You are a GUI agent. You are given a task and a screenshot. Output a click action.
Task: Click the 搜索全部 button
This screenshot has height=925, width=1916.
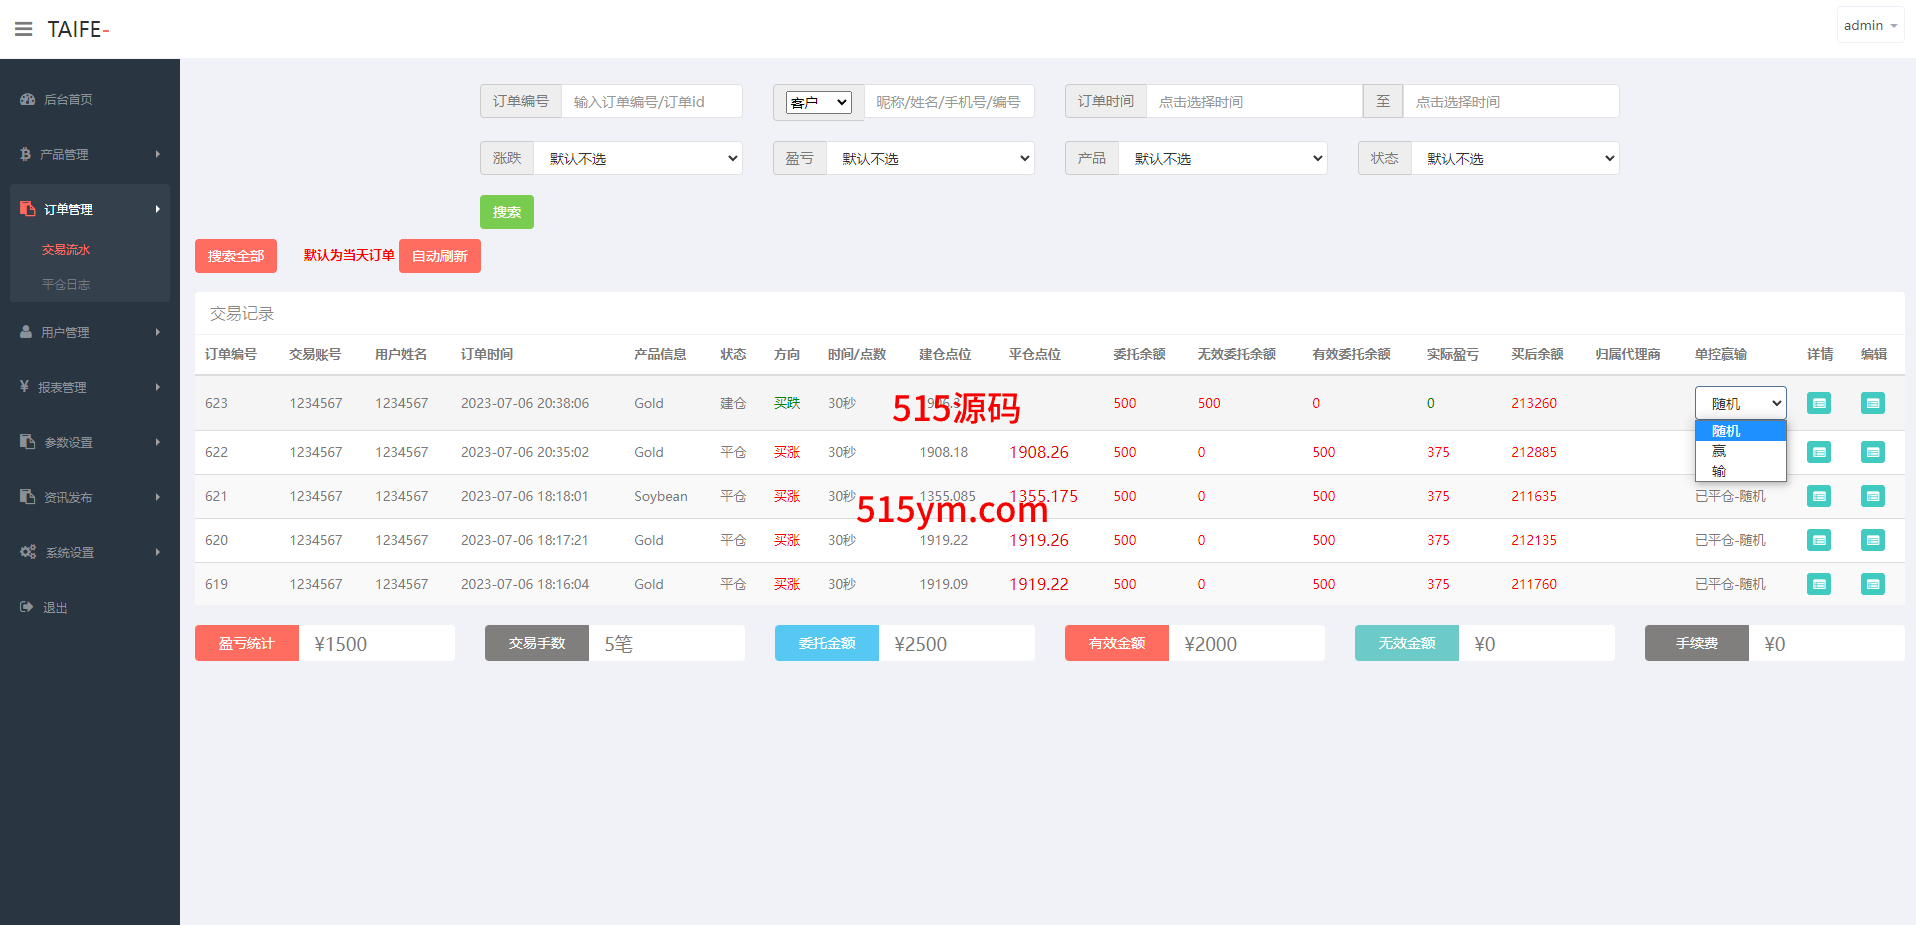[x=235, y=256]
